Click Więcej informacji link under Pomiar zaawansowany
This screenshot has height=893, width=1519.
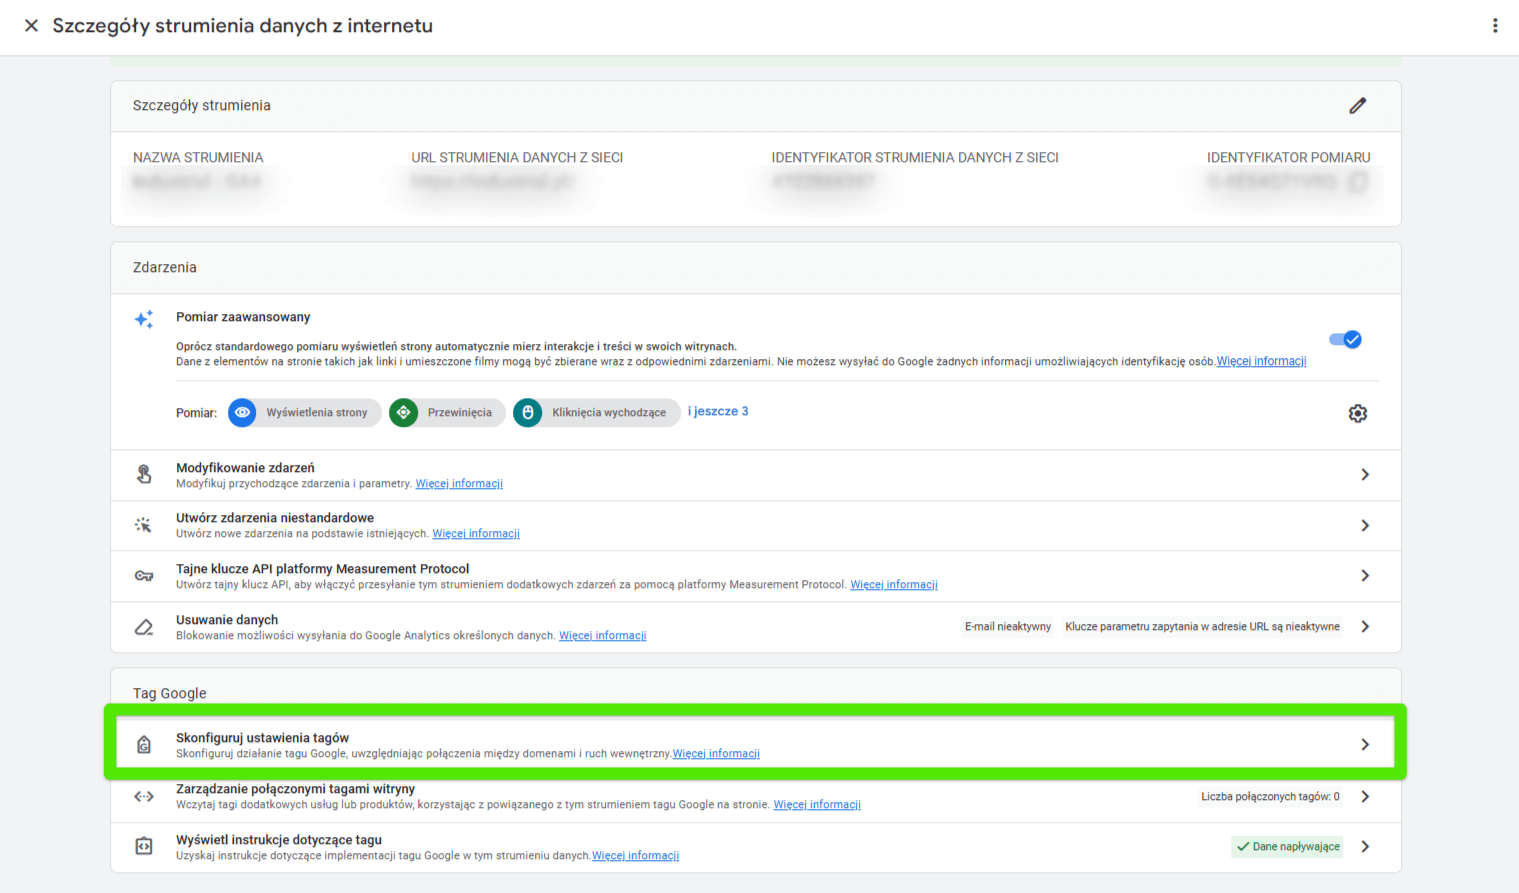1261,362
